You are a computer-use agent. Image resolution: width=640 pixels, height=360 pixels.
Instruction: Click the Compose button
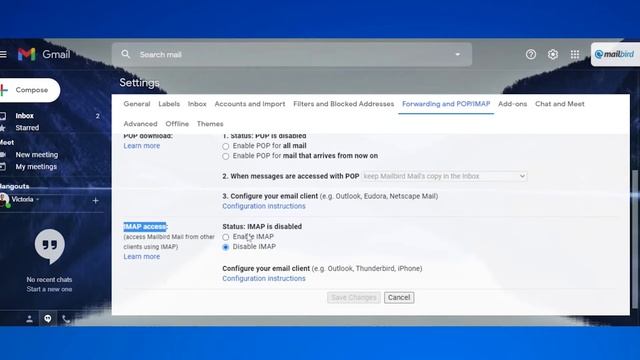point(29,90)
